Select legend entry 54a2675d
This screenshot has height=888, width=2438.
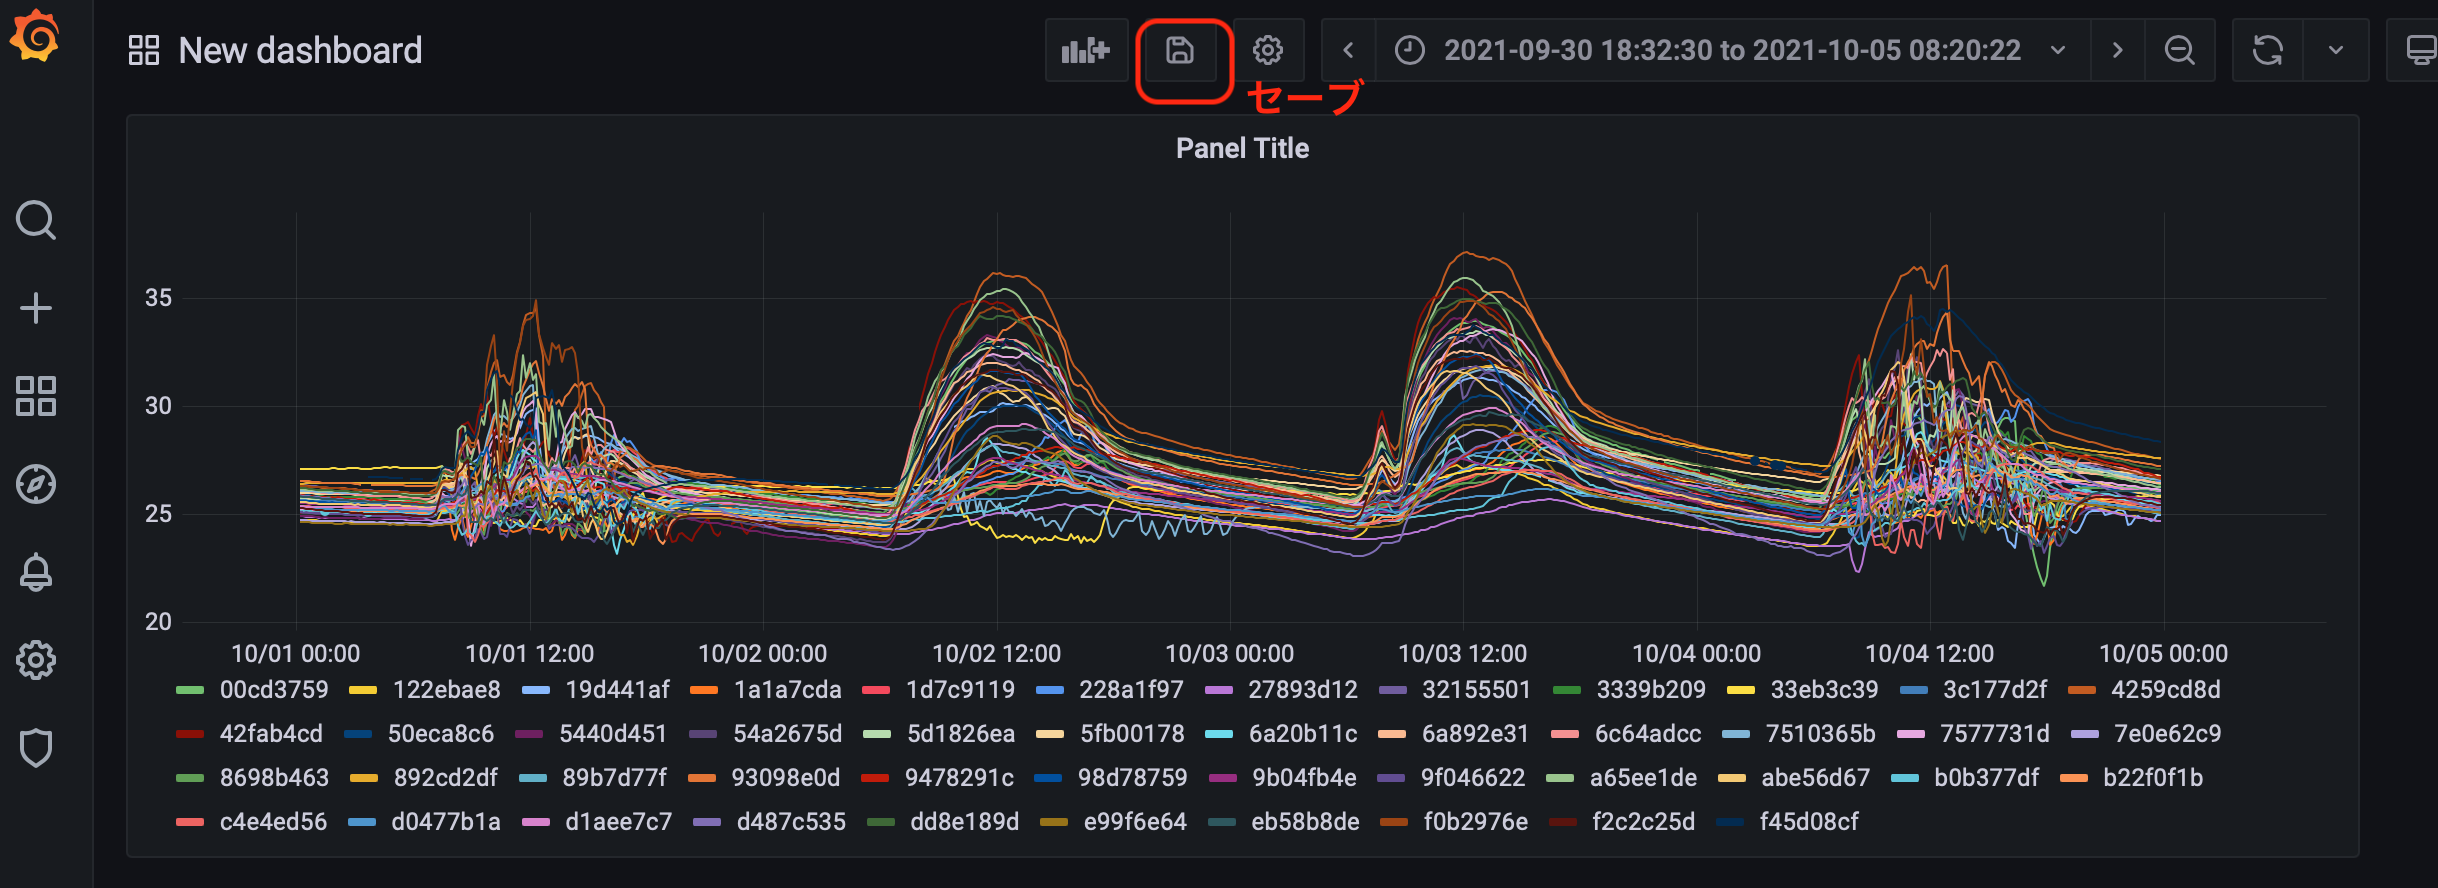788,734
